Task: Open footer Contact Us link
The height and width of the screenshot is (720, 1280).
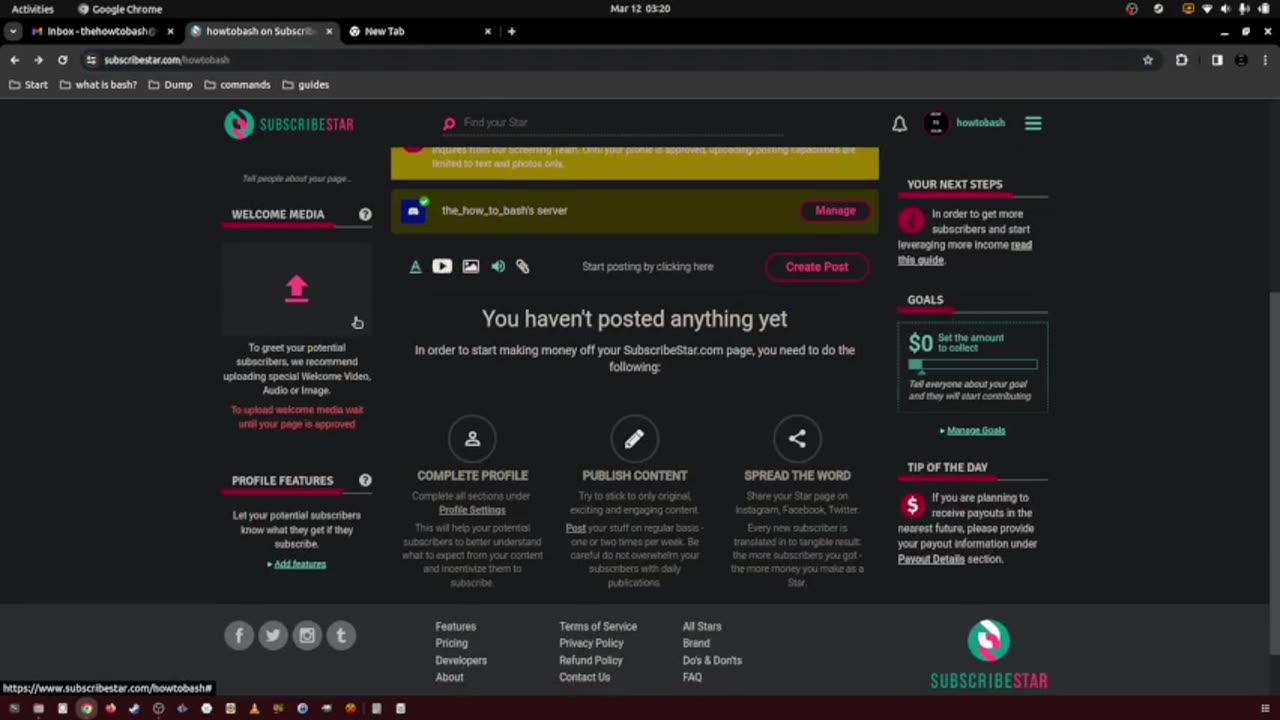Action: [584, 677]
